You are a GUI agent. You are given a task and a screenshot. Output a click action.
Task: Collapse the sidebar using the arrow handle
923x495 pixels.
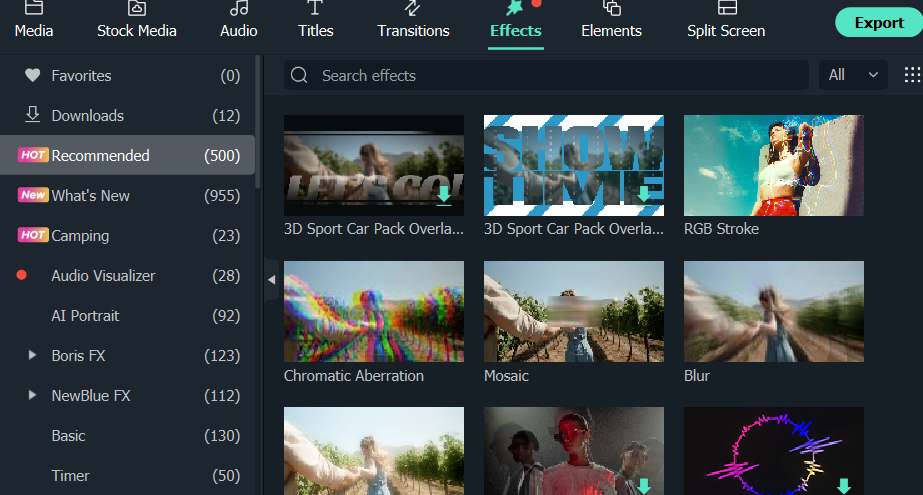(x=271, y=281)
